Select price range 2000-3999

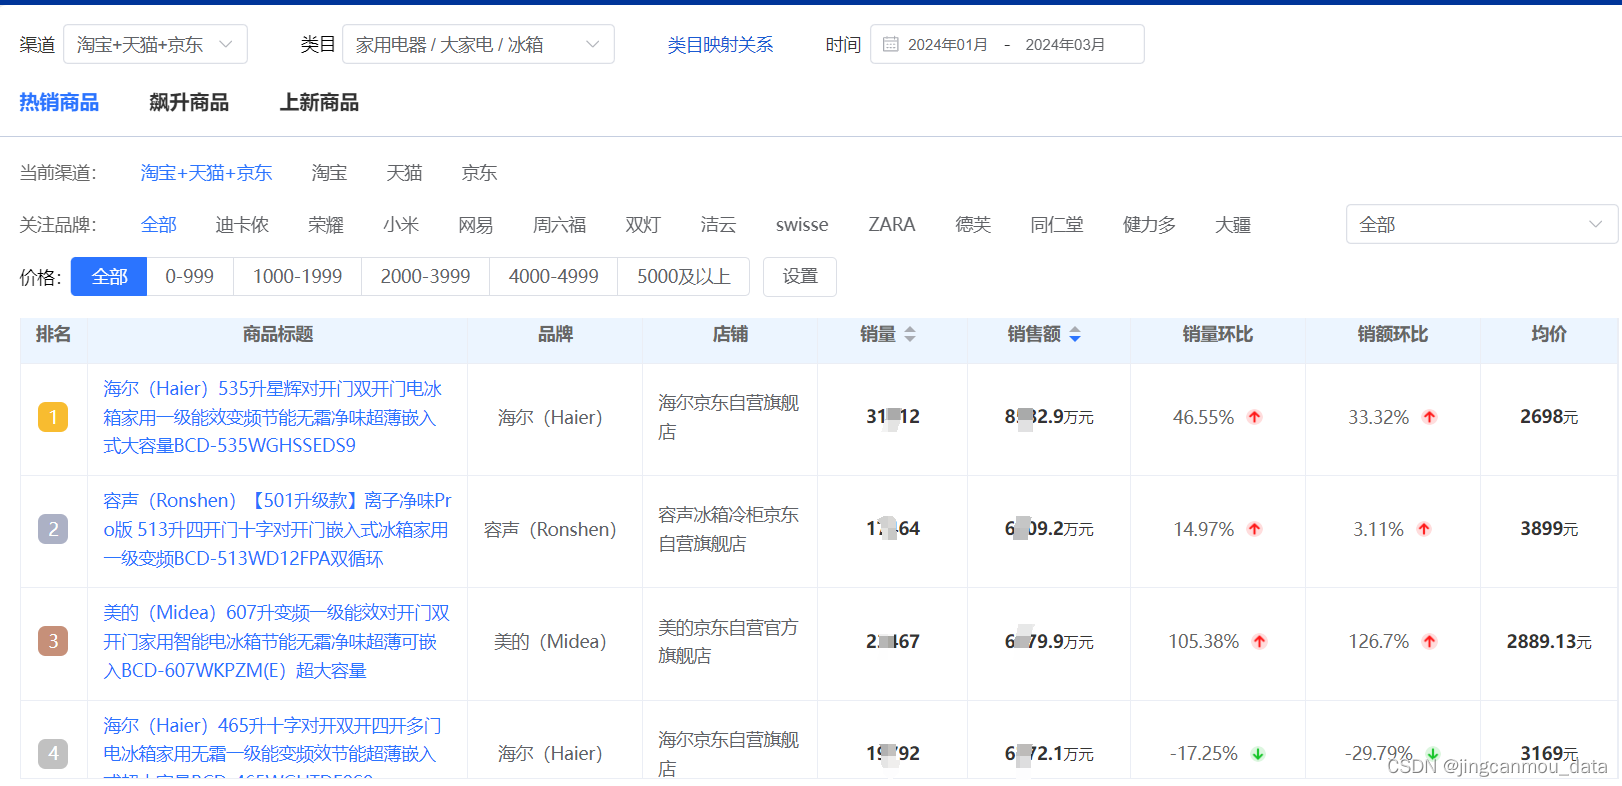[426, 277]
